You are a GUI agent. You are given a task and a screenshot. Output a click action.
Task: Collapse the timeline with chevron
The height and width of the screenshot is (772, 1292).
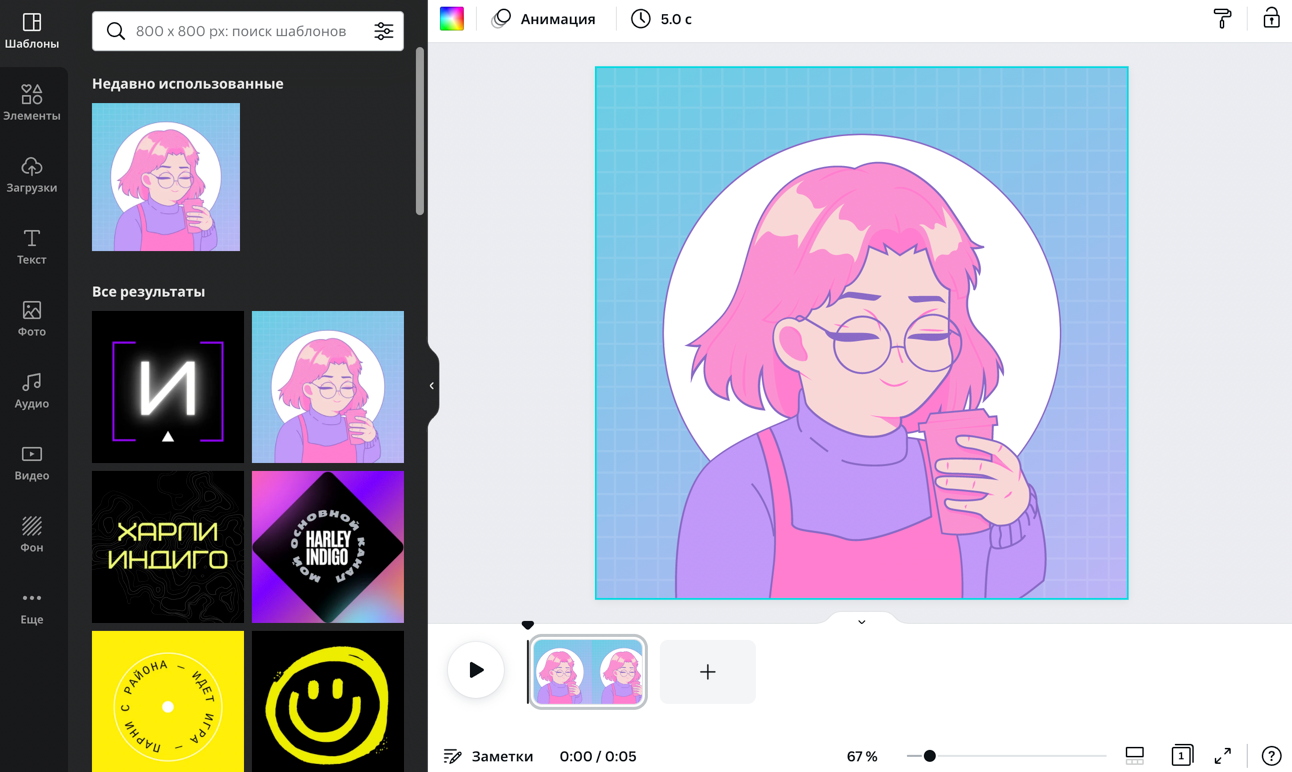861,622
